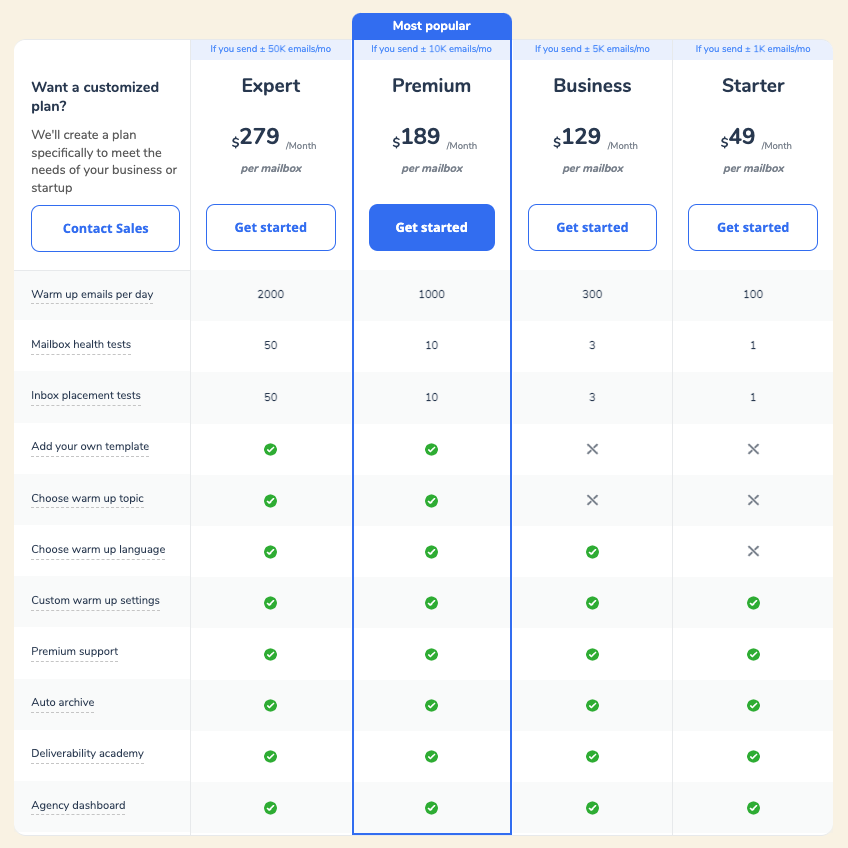The height and width of the screenshot is (848, 848).
Task: Click Get started under Premium plan
Action: 431,227
